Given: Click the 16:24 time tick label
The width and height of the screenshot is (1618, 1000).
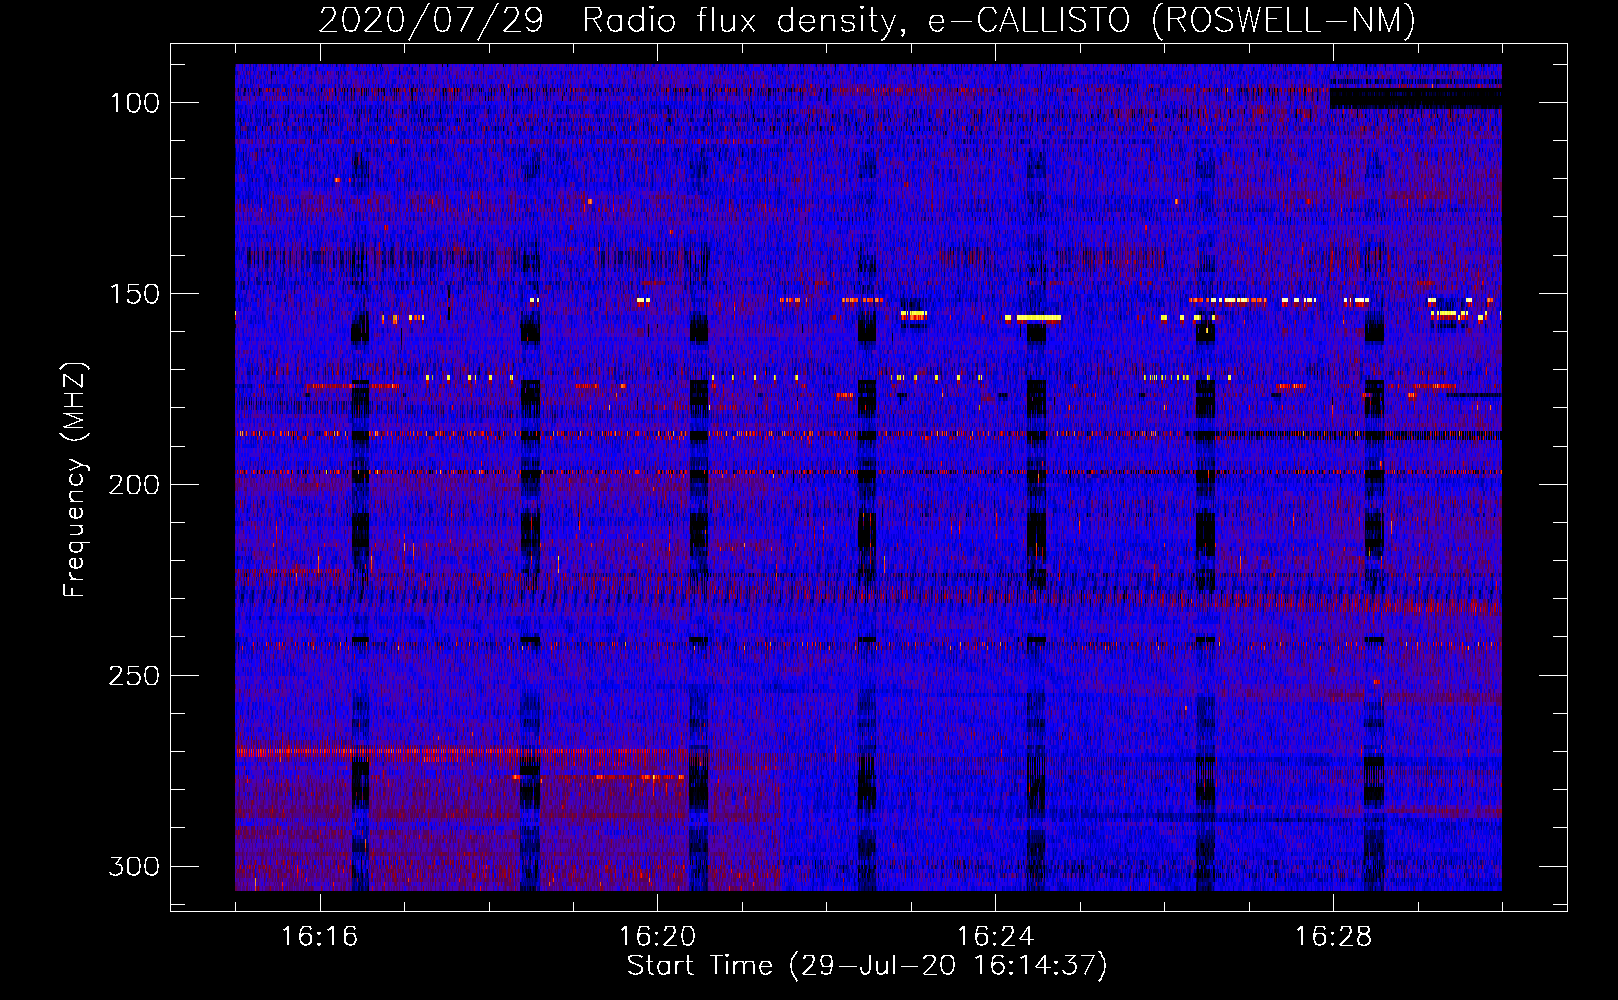Looking at the screenshot, I should click(995, 937).
